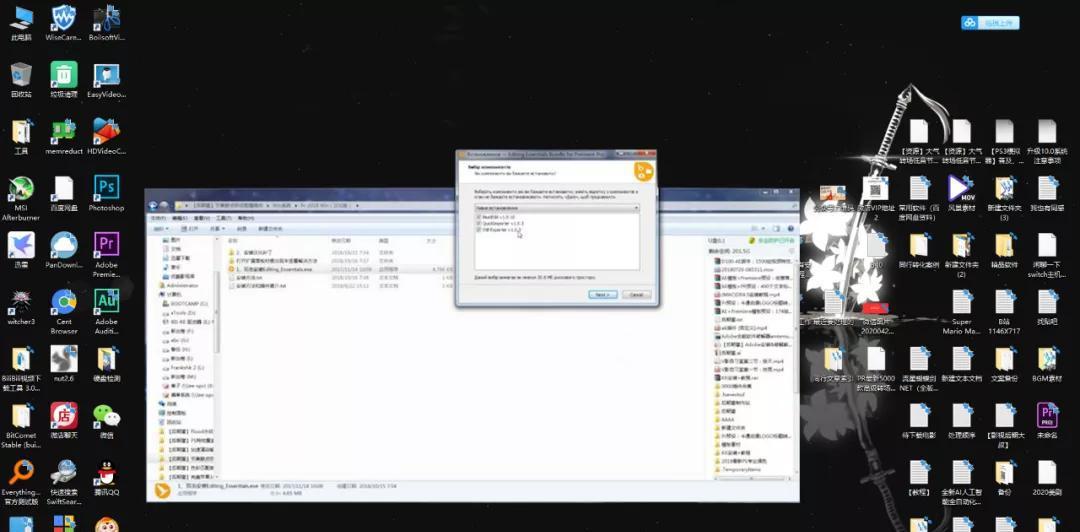Select the Everything search desktop icon

coord(20,474)
